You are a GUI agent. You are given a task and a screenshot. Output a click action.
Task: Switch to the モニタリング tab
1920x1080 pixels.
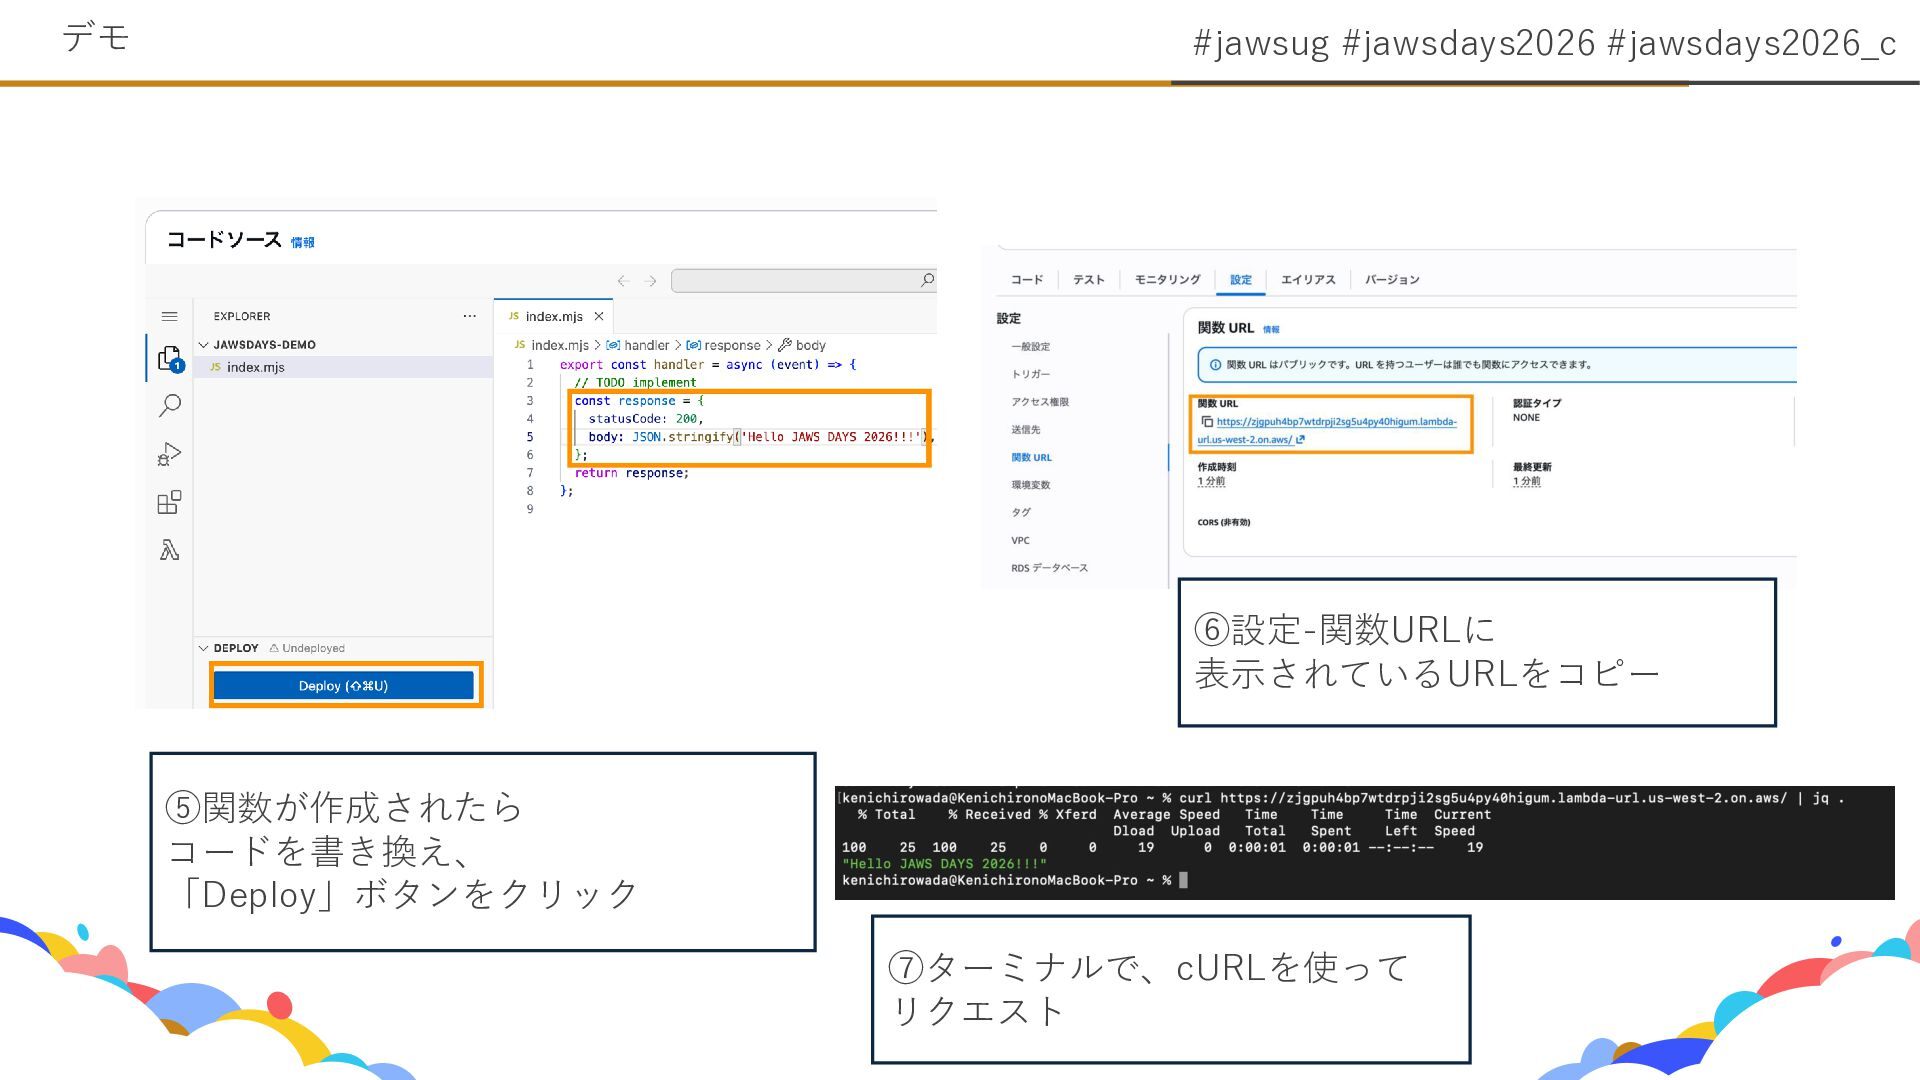tap(1167, 280)
